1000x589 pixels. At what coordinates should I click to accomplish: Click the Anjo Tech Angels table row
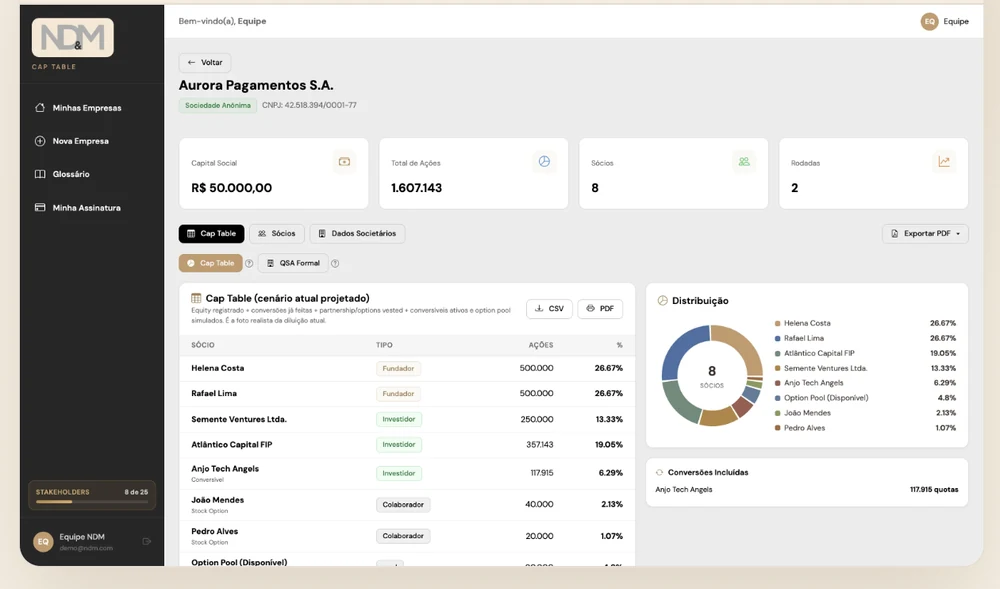click(x=407, y=473)
